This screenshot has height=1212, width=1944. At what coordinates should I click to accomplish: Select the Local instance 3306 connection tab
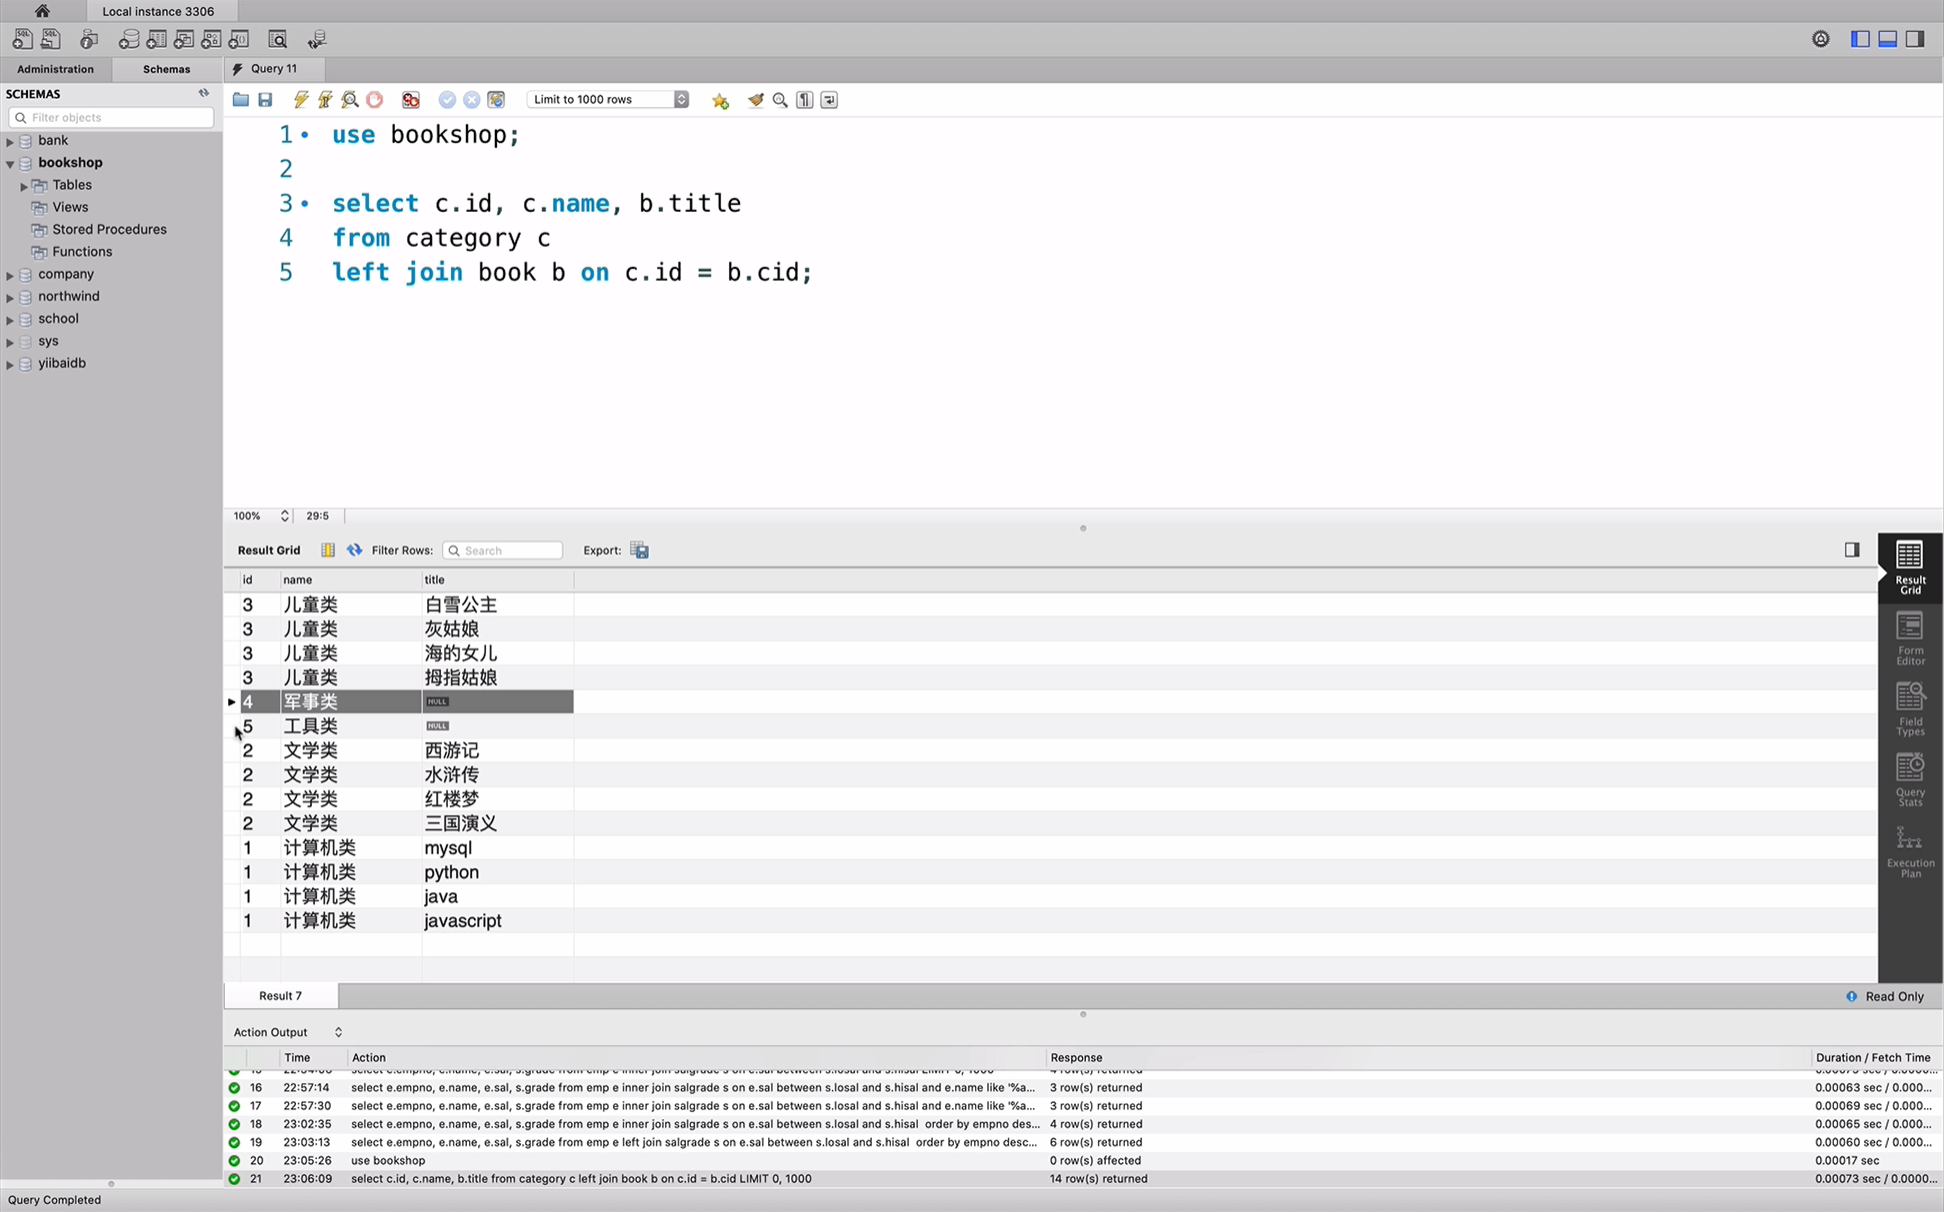158,11
